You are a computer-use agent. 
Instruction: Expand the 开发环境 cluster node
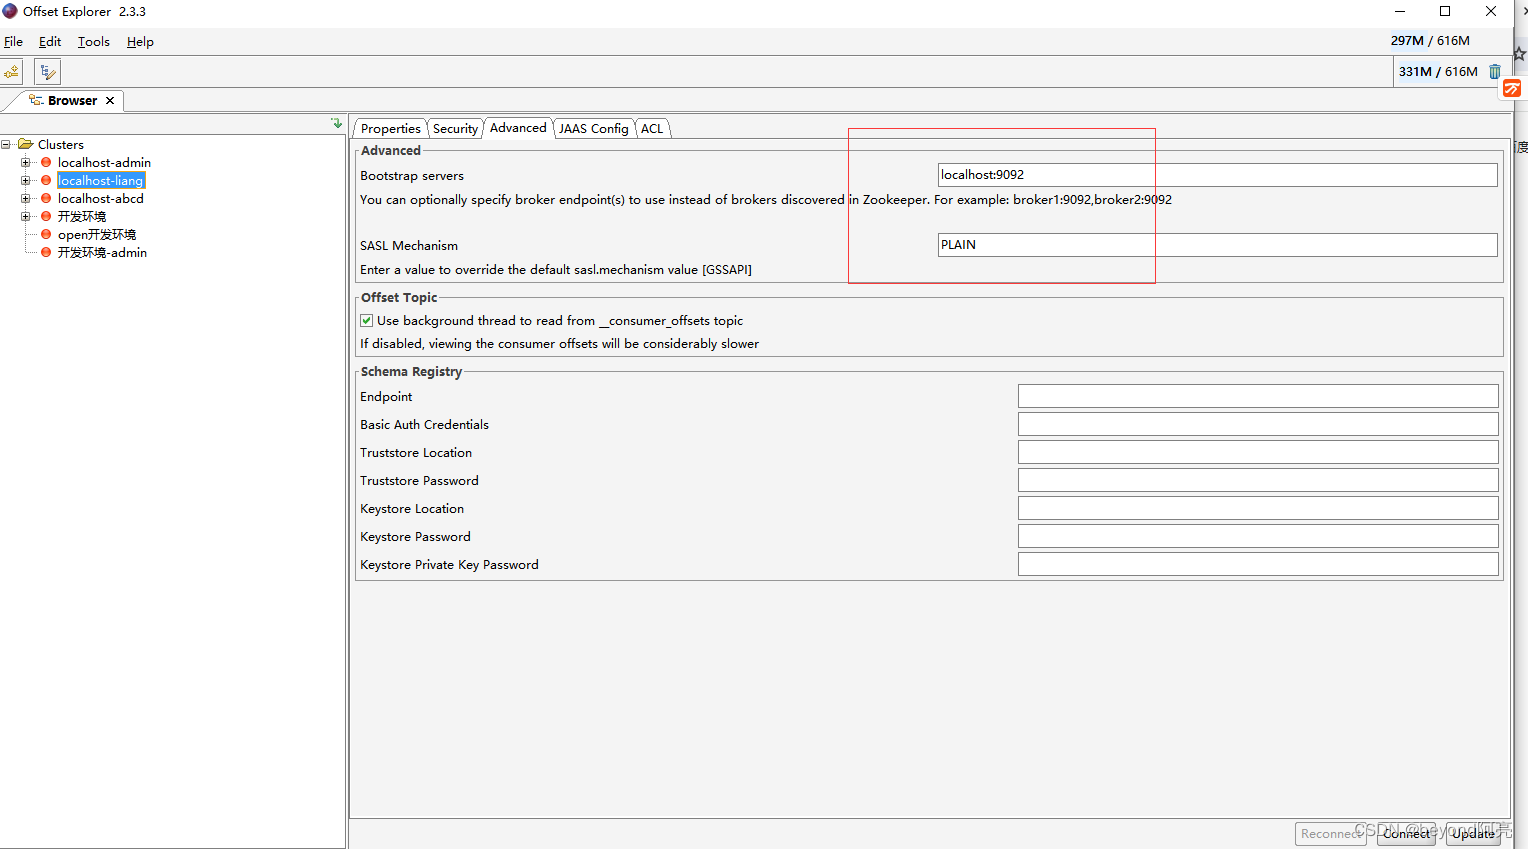point(26,216)
